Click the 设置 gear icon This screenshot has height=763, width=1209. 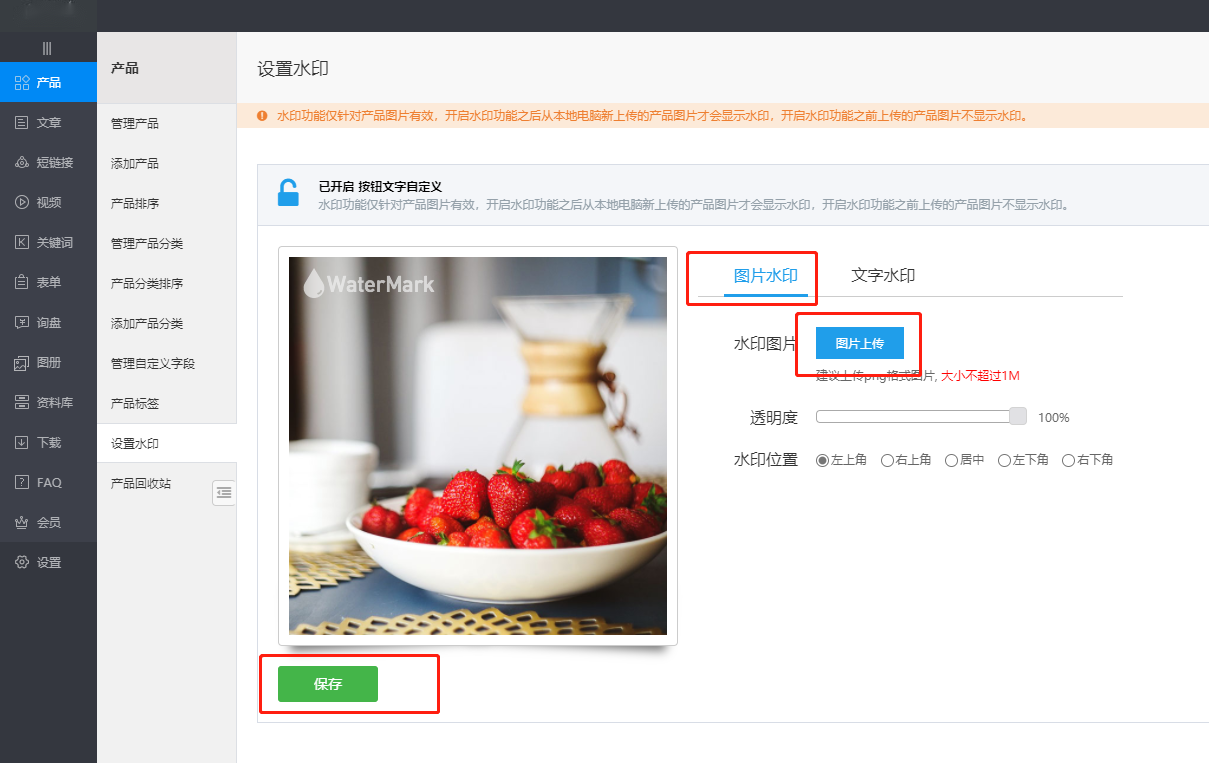point(22,562)
